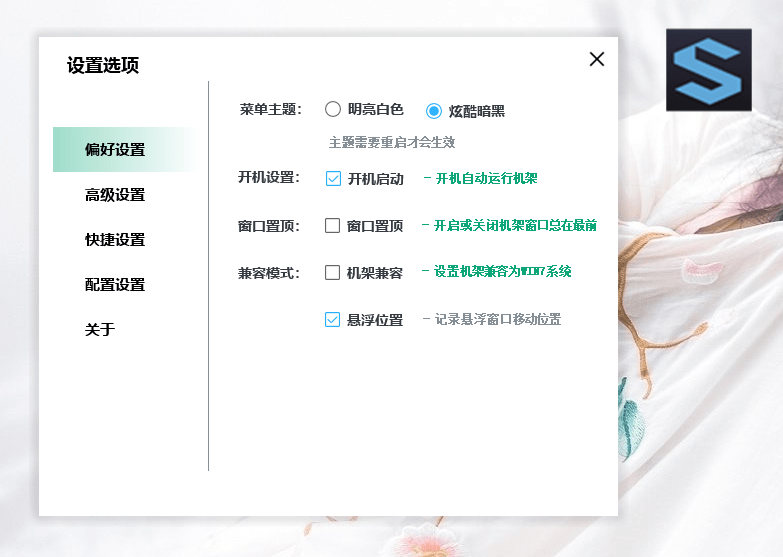This screenshot has height=557, width=783.
Task: Open the 关于 tab
Action: coord(100,329)
